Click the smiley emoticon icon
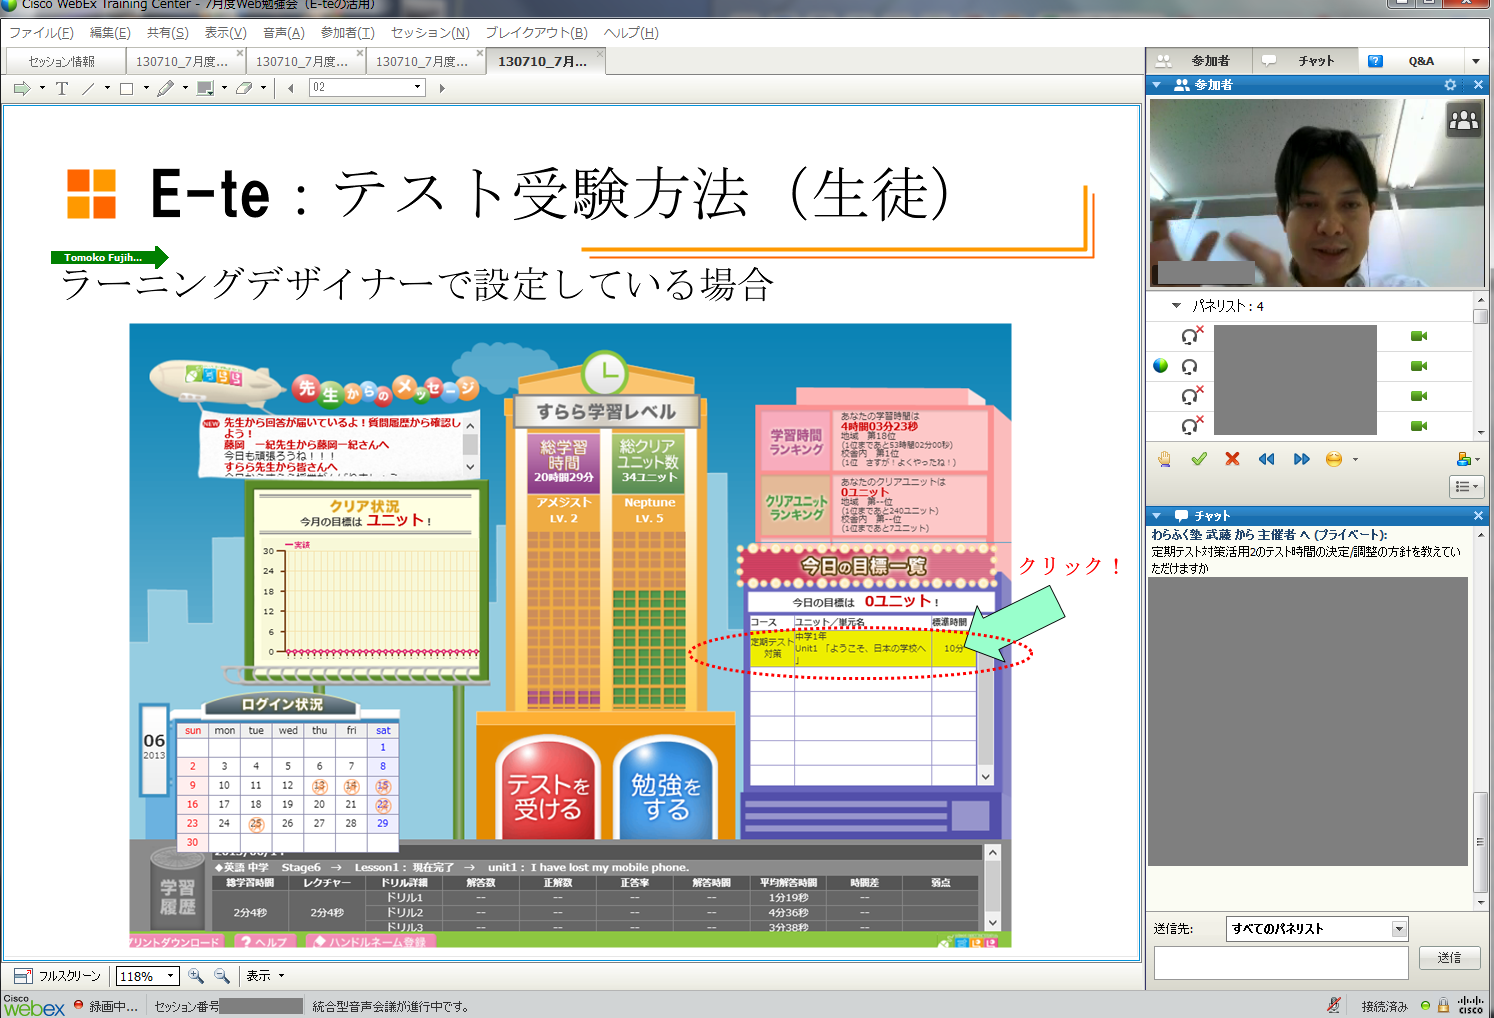The width and height of the screenshot is (1494, 1018). pyautogui.click(x=1334, y=459)
